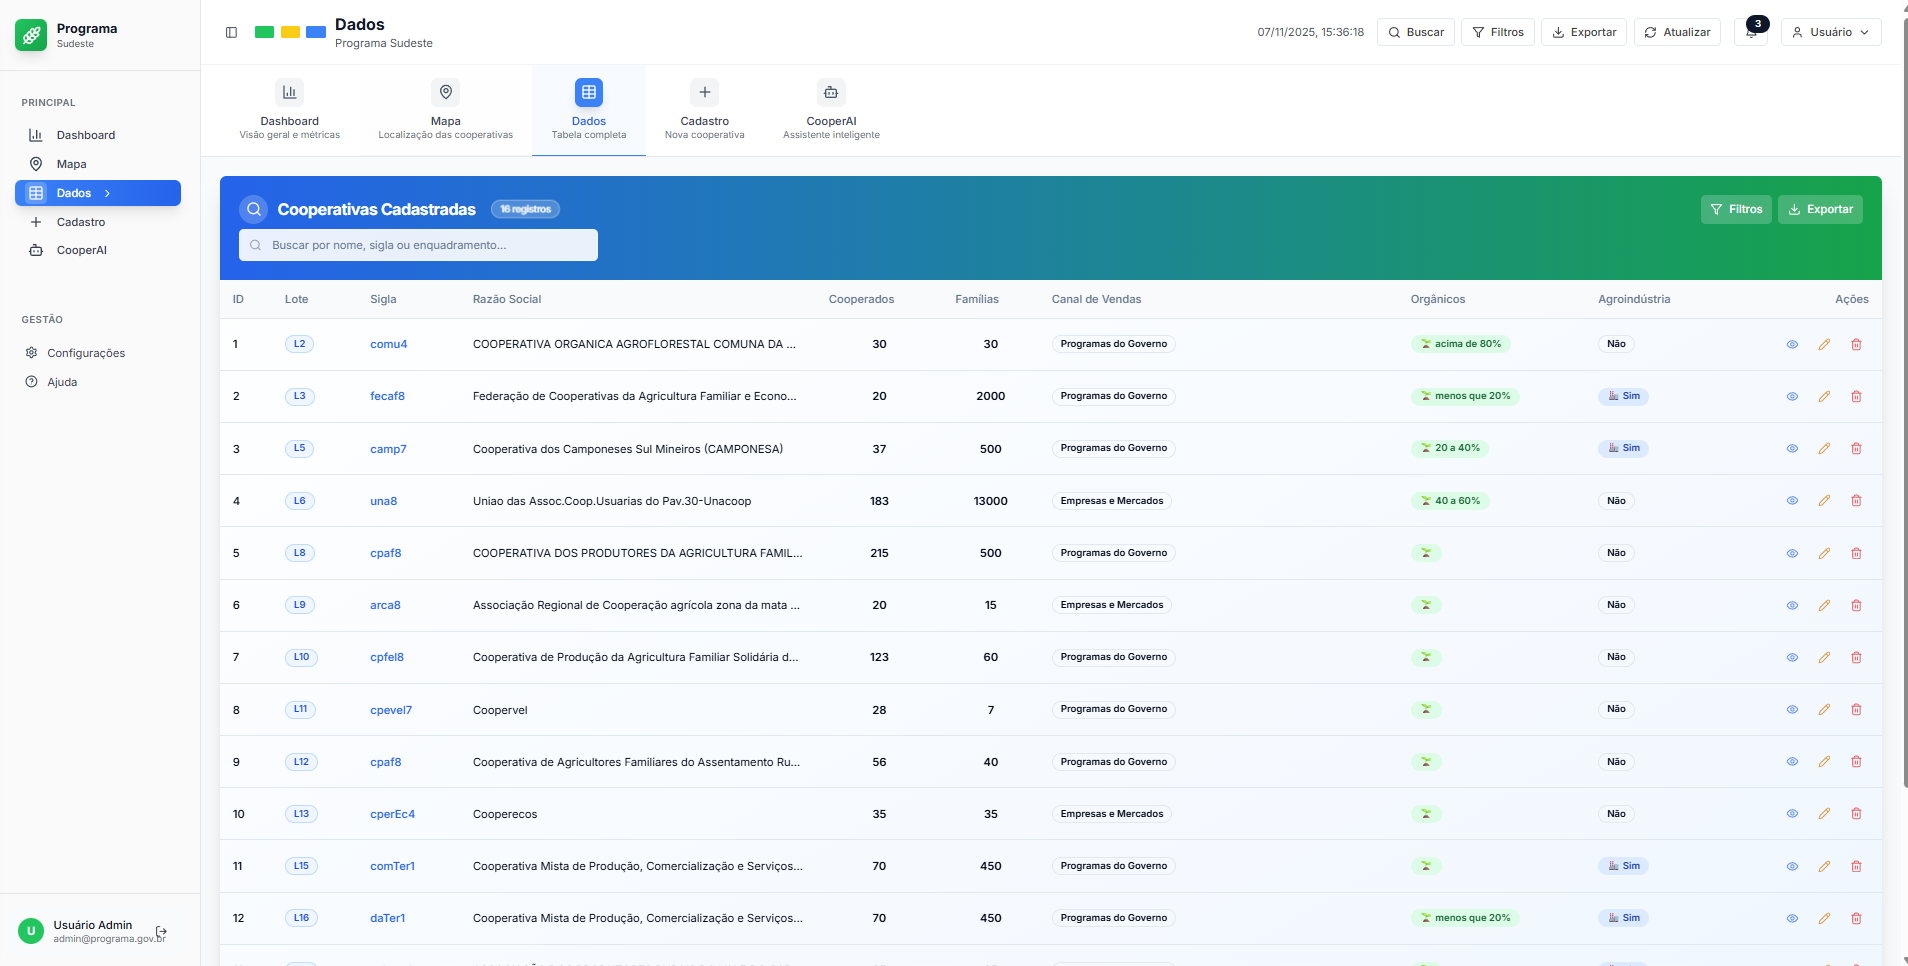Viewport: 1908px width, 966px height.
Task: Toggle the sidebar panel icon
Action: click(231, 32)
